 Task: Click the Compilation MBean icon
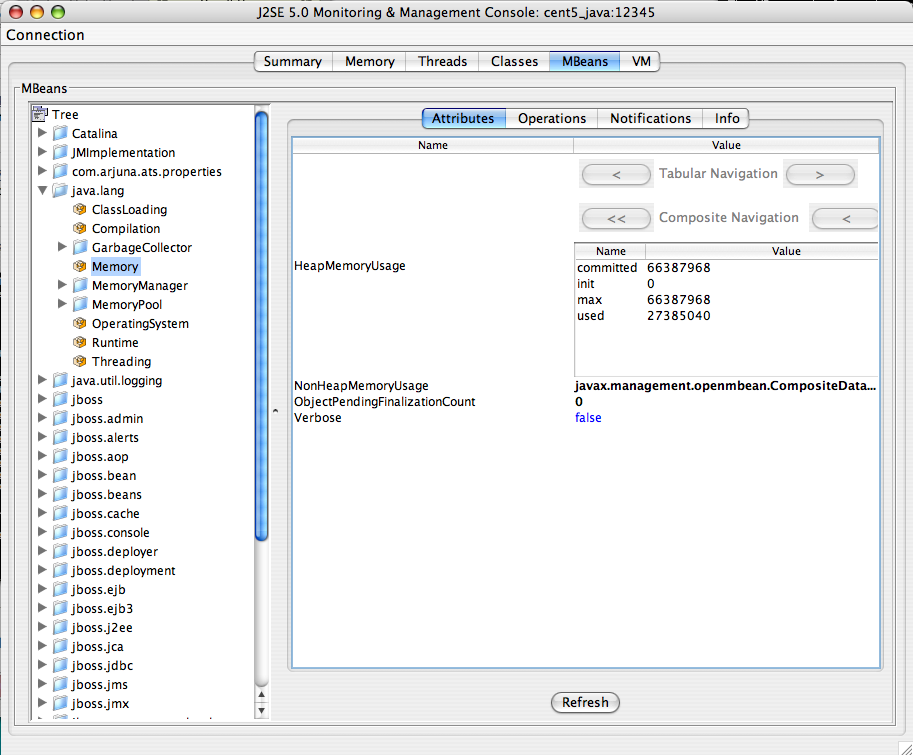[x=80, y=228]
